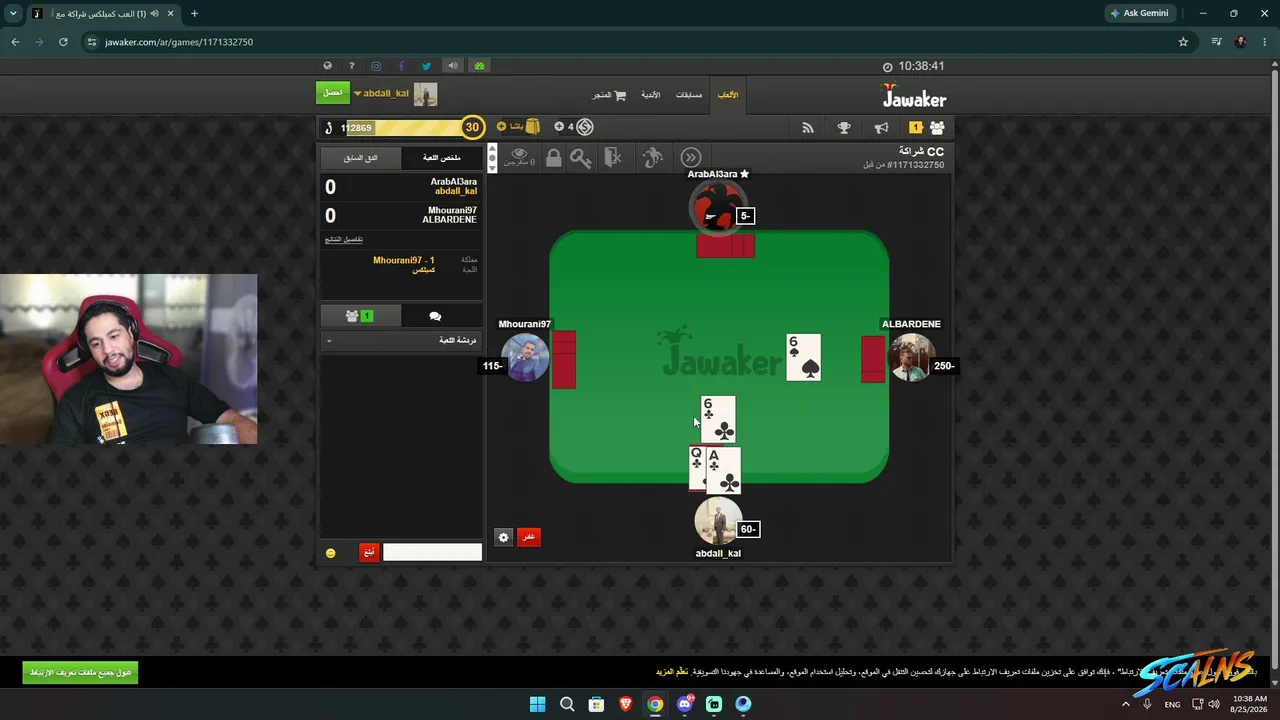Open abdall_kal profile picture in header
1280x720 pixels.
426,94
